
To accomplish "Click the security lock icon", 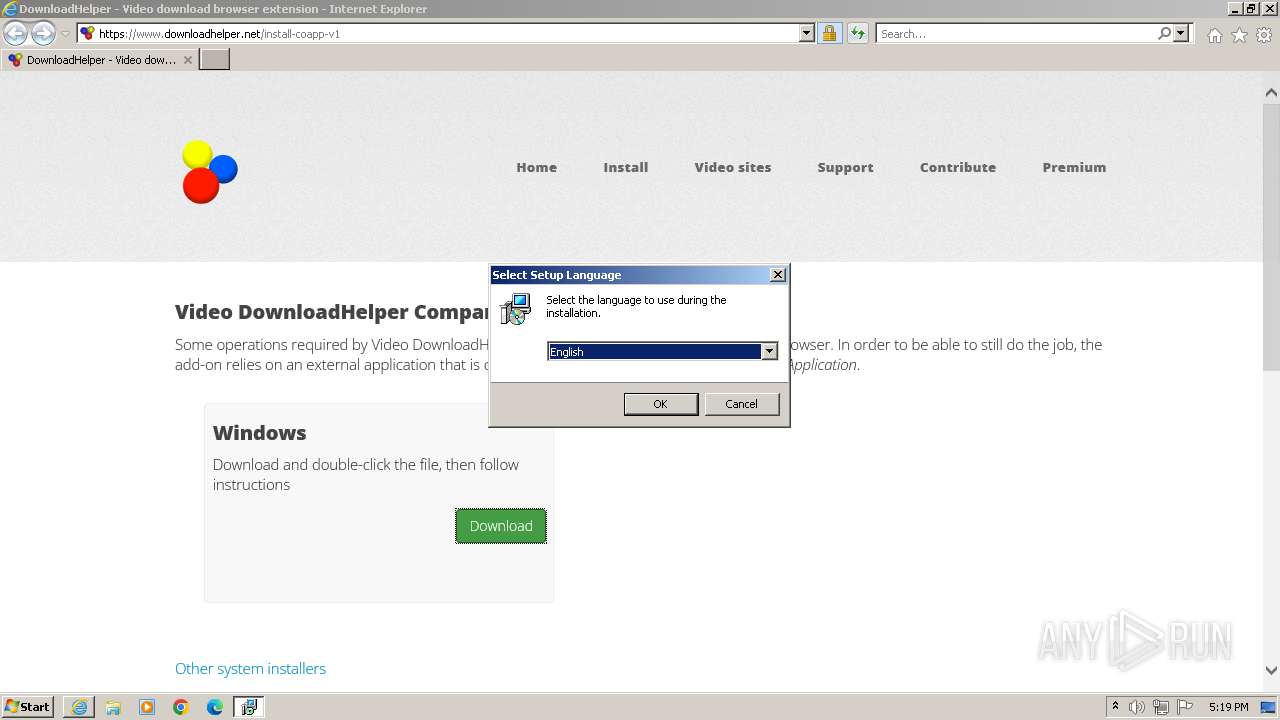I will pos(829,33).
